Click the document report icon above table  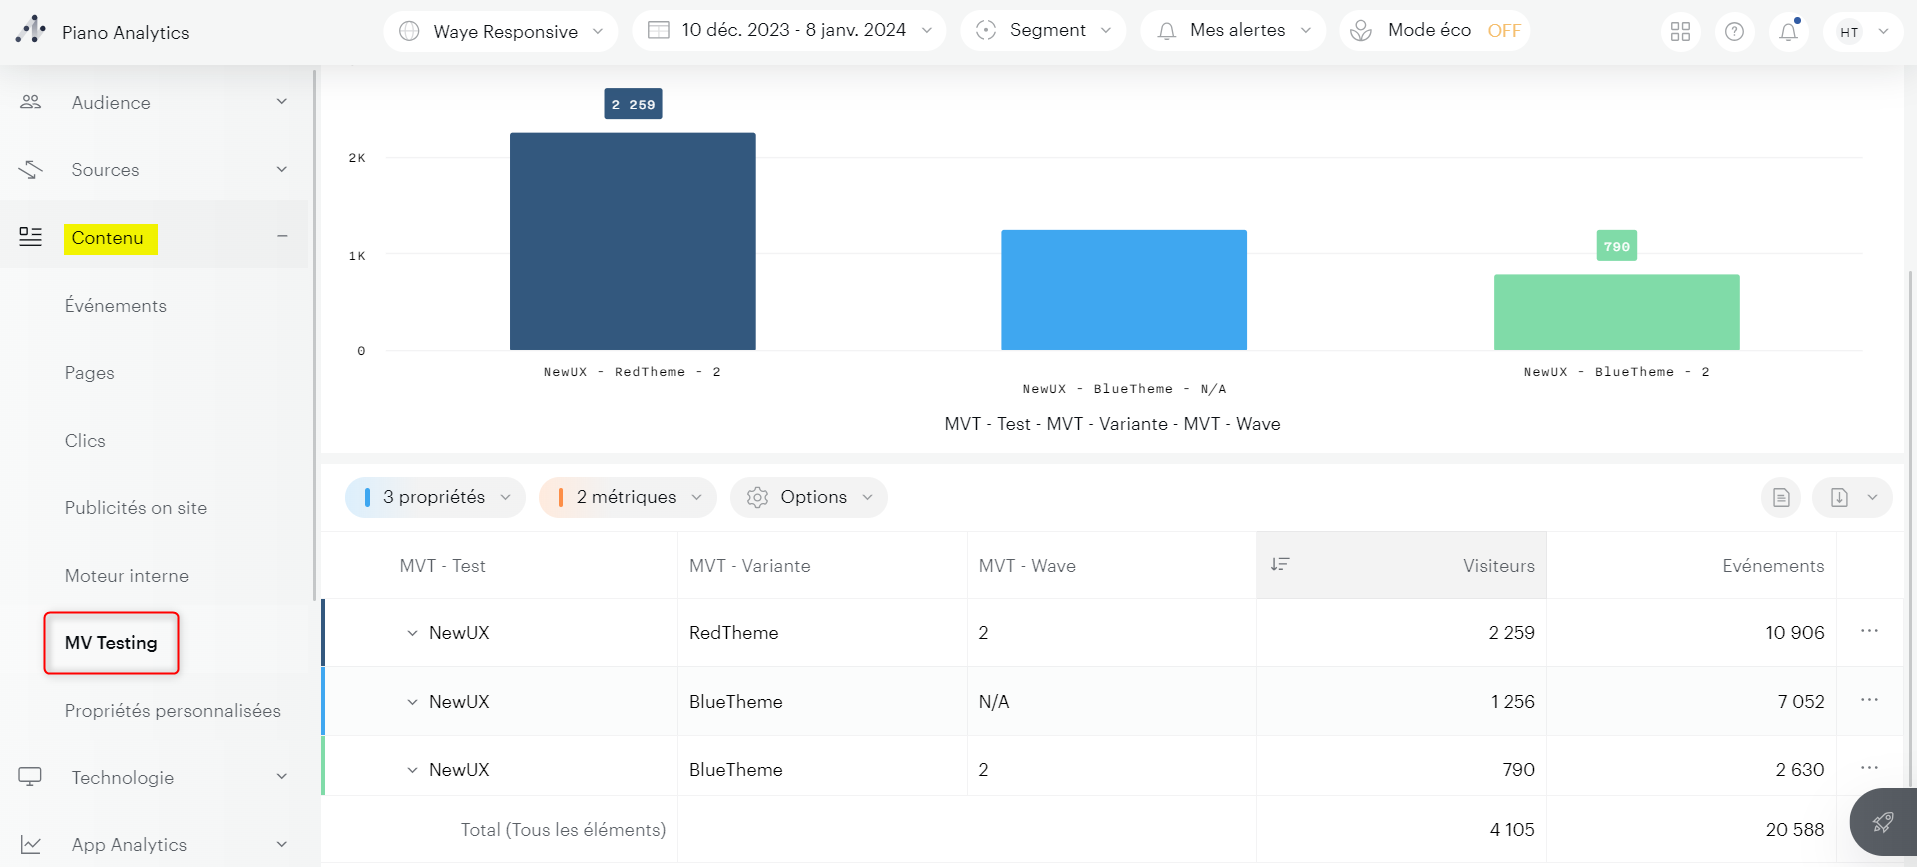(1780, 497)
